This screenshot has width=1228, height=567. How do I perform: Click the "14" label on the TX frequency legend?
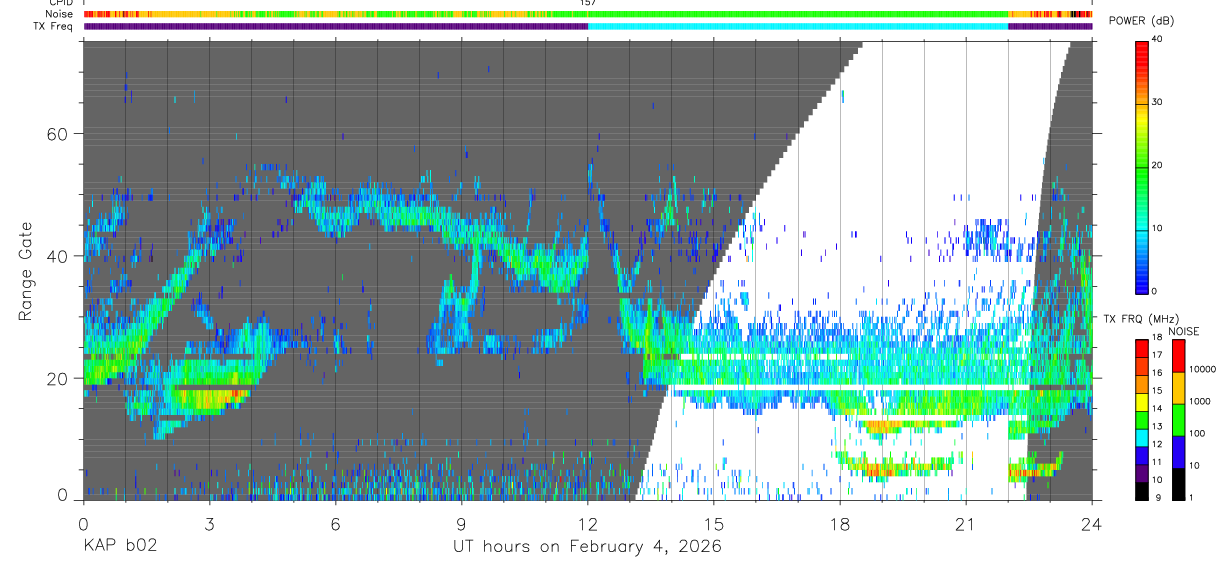[x=1157, y=409]
